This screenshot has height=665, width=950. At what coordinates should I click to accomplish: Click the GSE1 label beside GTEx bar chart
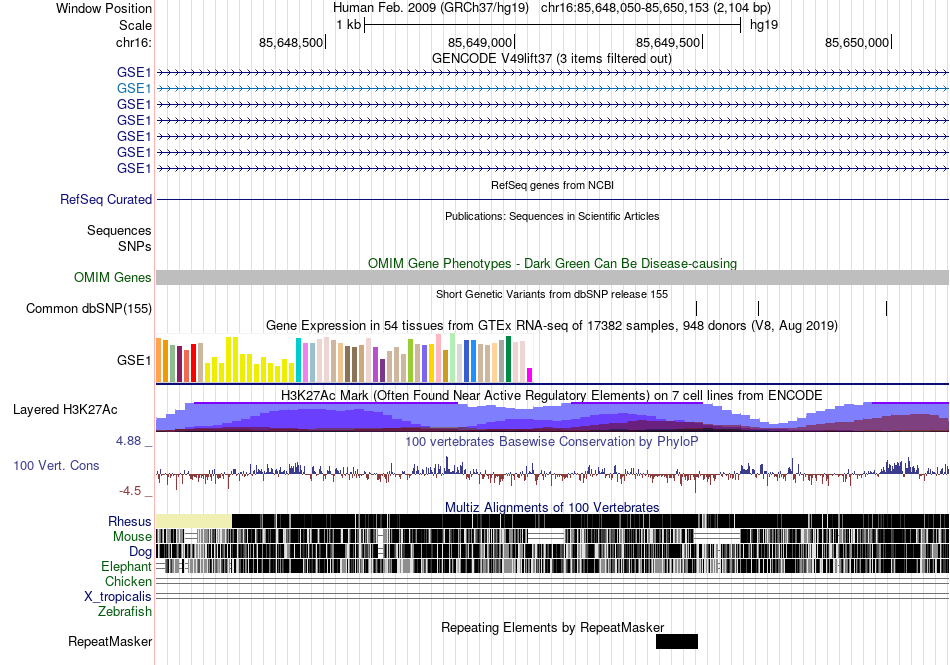point(134,360)
